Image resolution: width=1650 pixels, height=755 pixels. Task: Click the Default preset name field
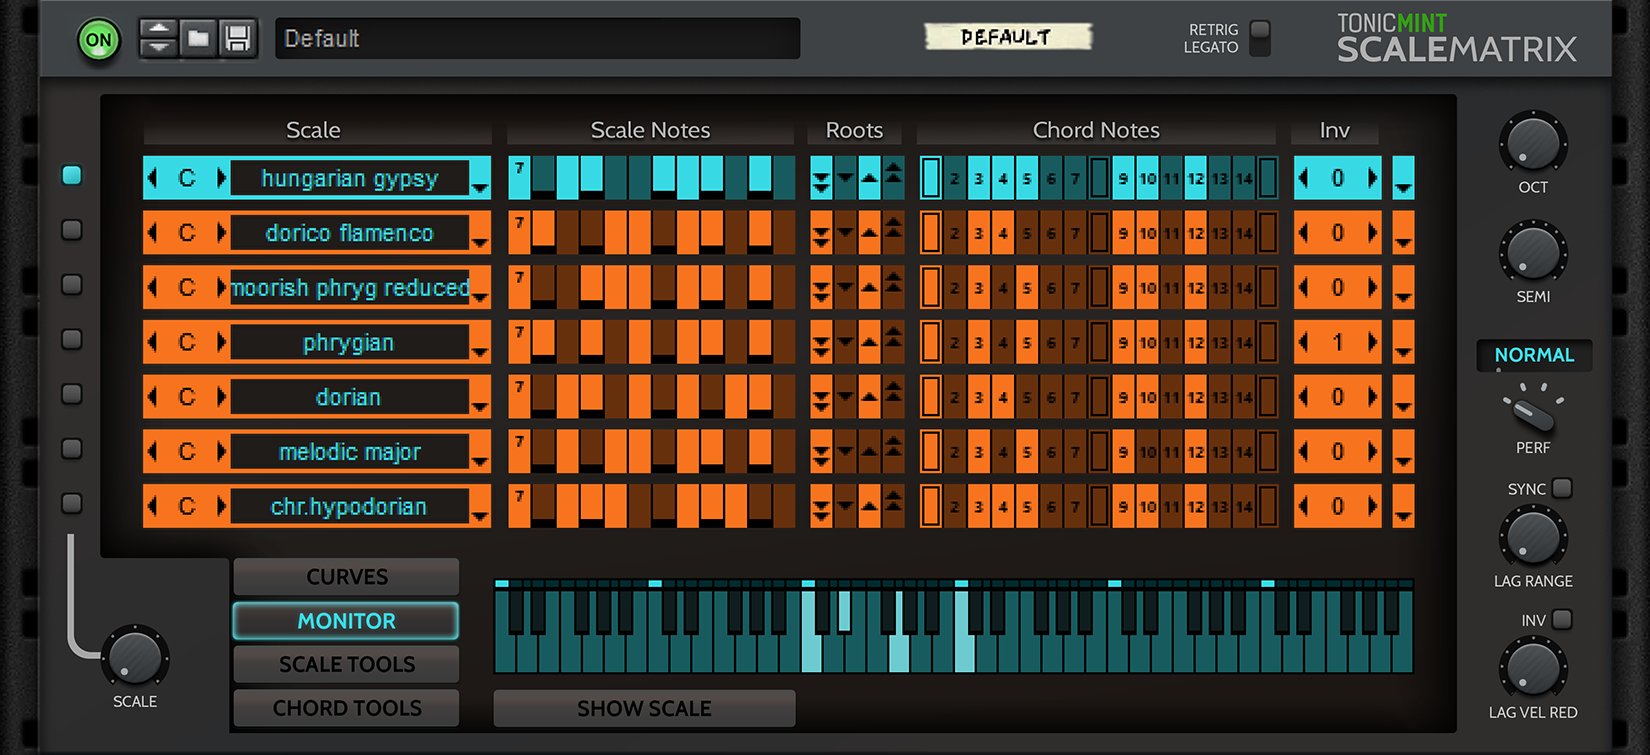tap(537, 39)
